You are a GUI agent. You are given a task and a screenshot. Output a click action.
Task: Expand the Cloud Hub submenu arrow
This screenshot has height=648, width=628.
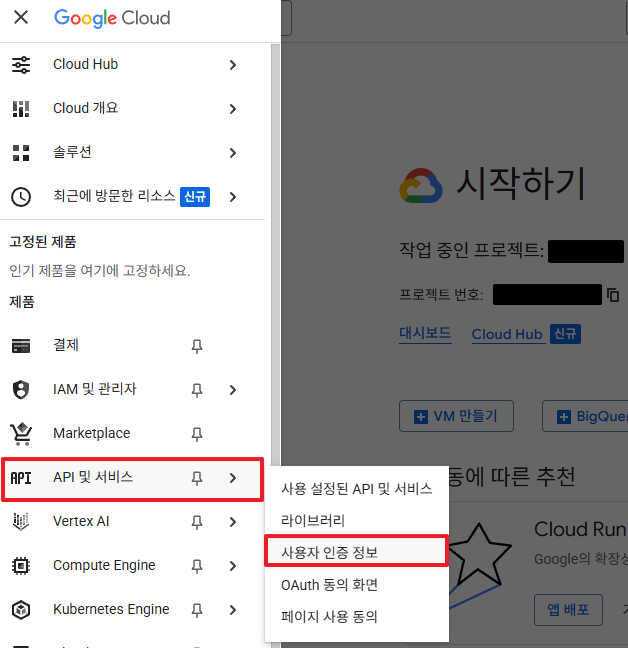tap(233, 65)
